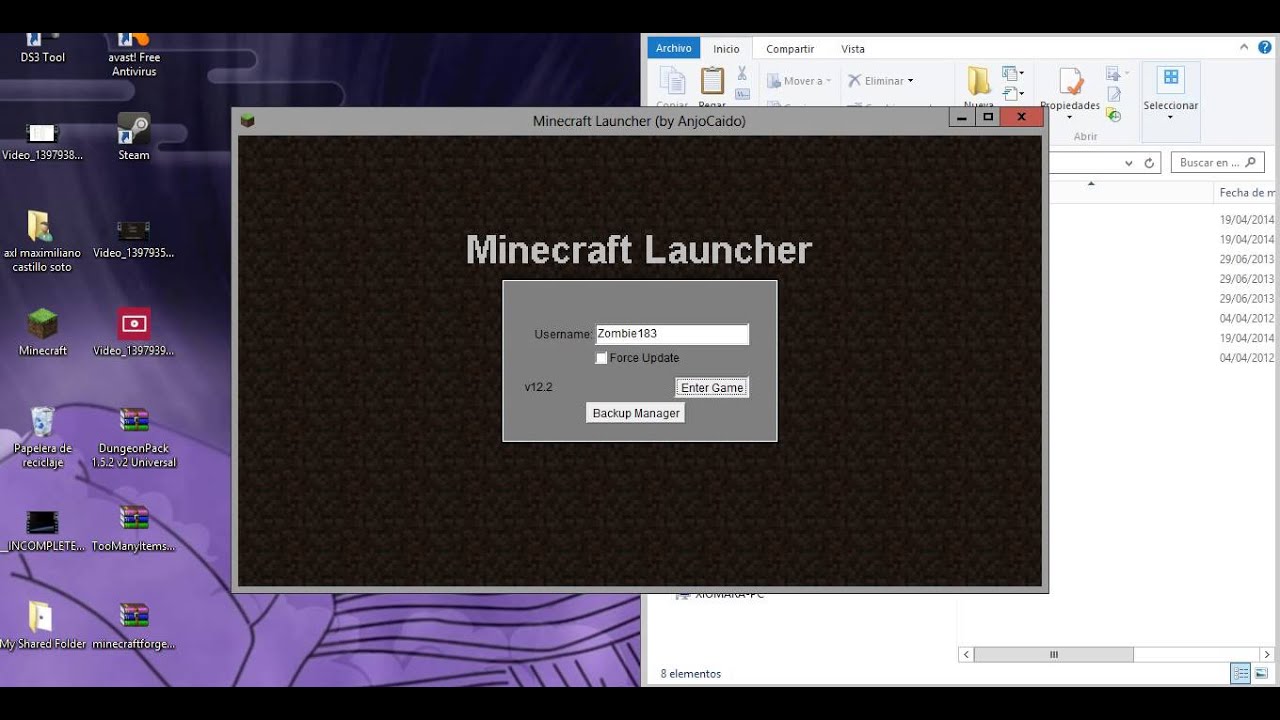
Task: Enable the Force Update checkbox
Action: tap(601, 358)
